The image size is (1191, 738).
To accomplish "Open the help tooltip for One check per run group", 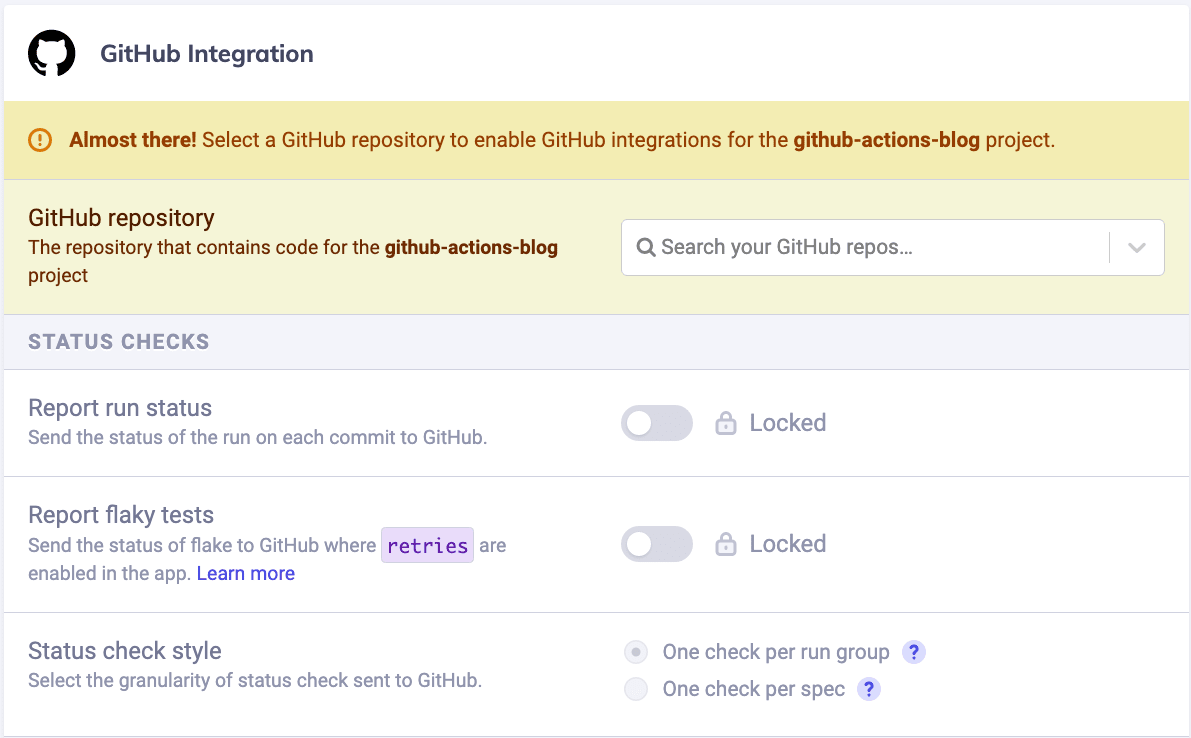I will [914, 652].
